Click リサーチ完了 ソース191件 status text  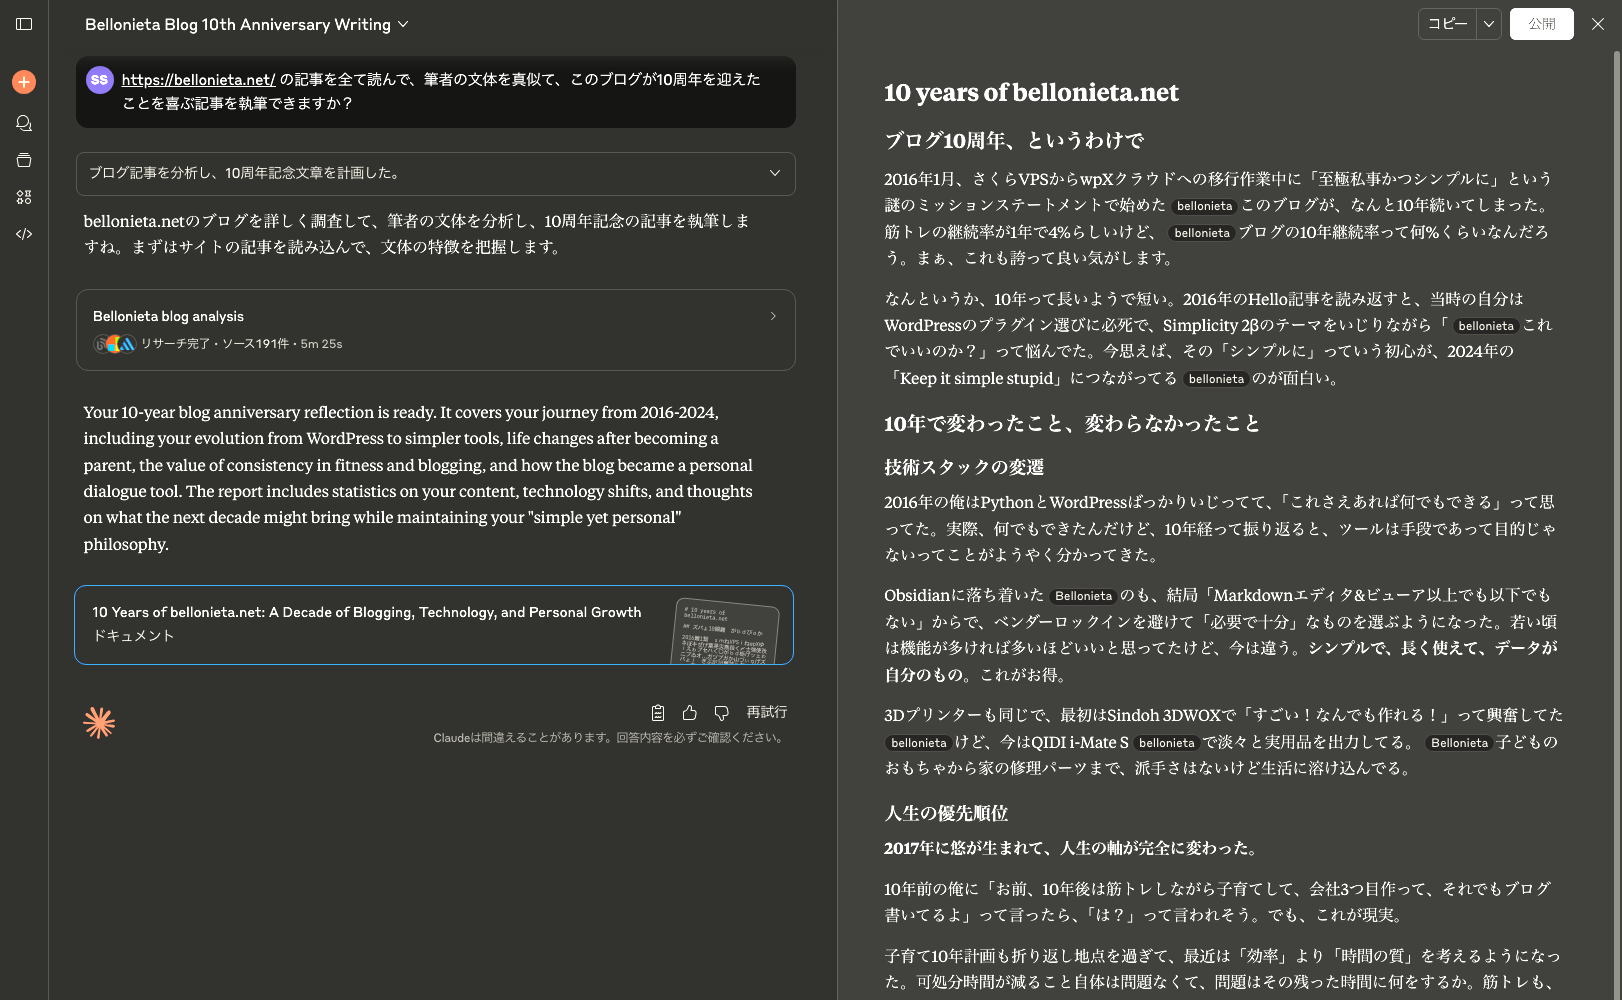click(x=241, y=344)
